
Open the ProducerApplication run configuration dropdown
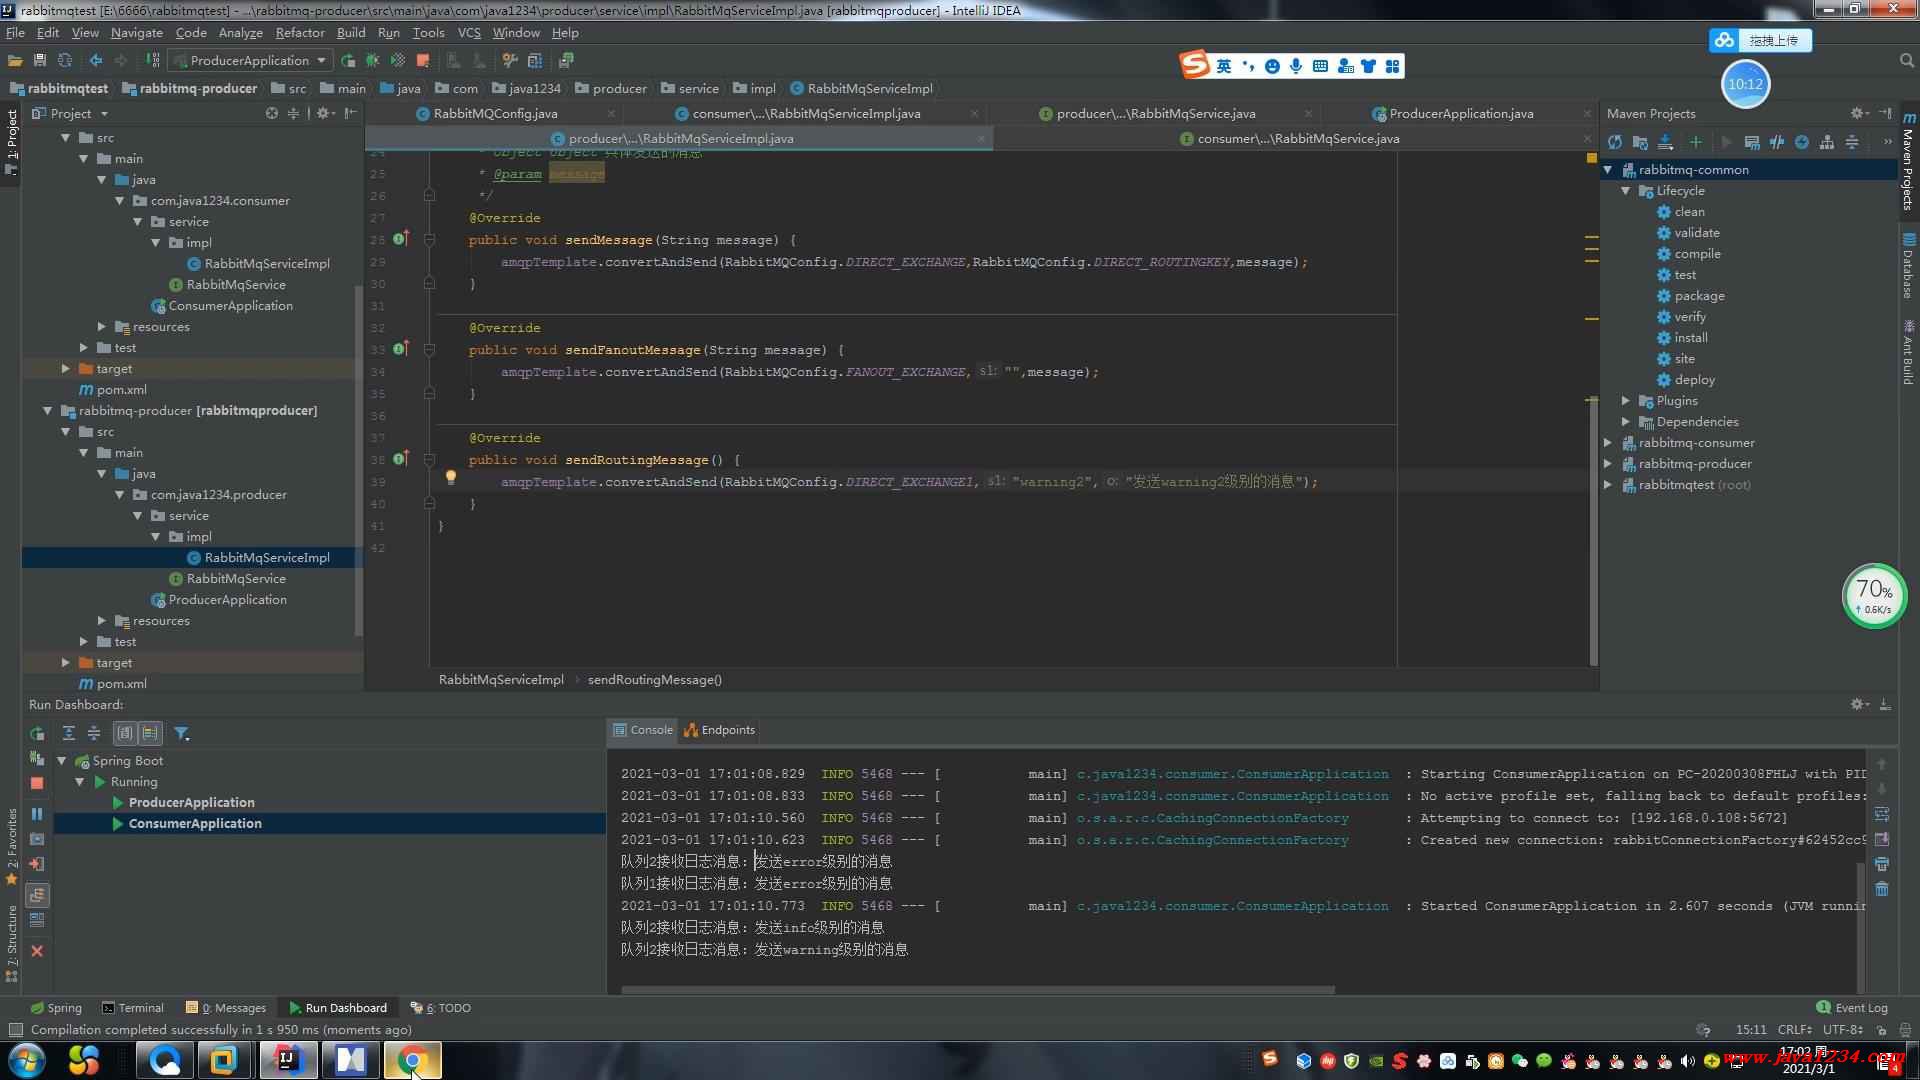point(250,61)
